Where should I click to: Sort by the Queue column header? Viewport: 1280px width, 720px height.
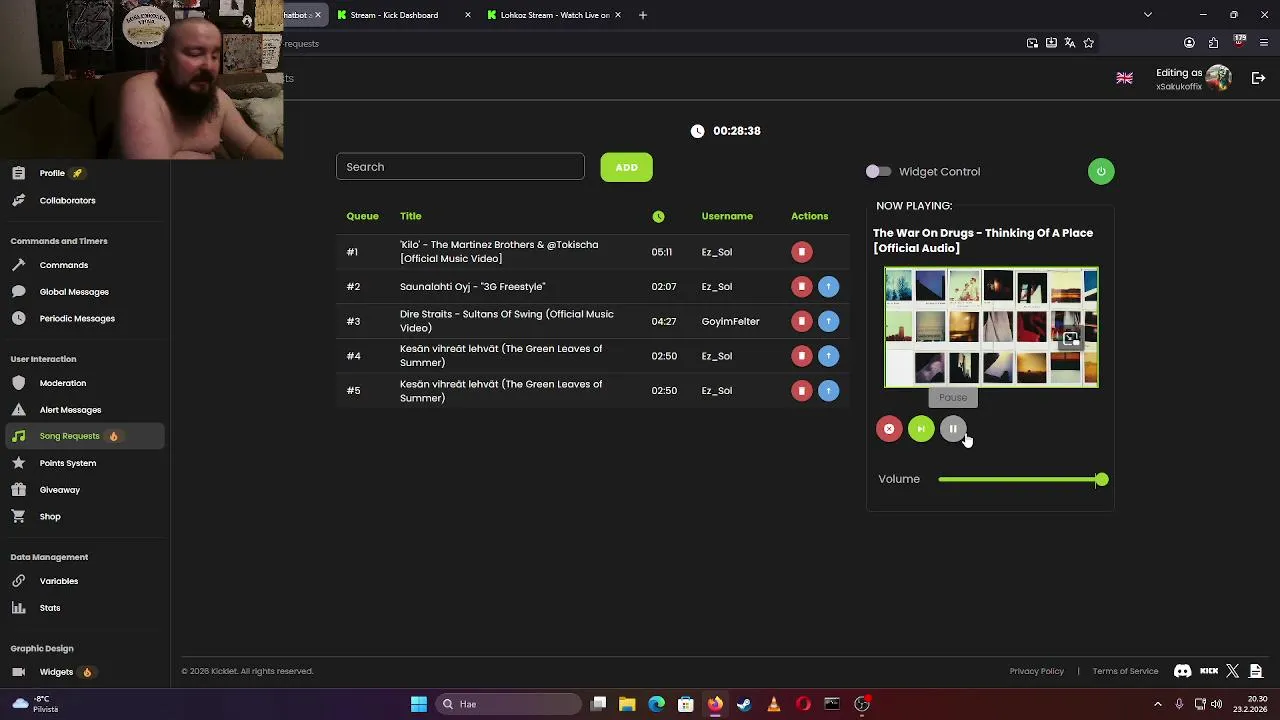[362, 216]
